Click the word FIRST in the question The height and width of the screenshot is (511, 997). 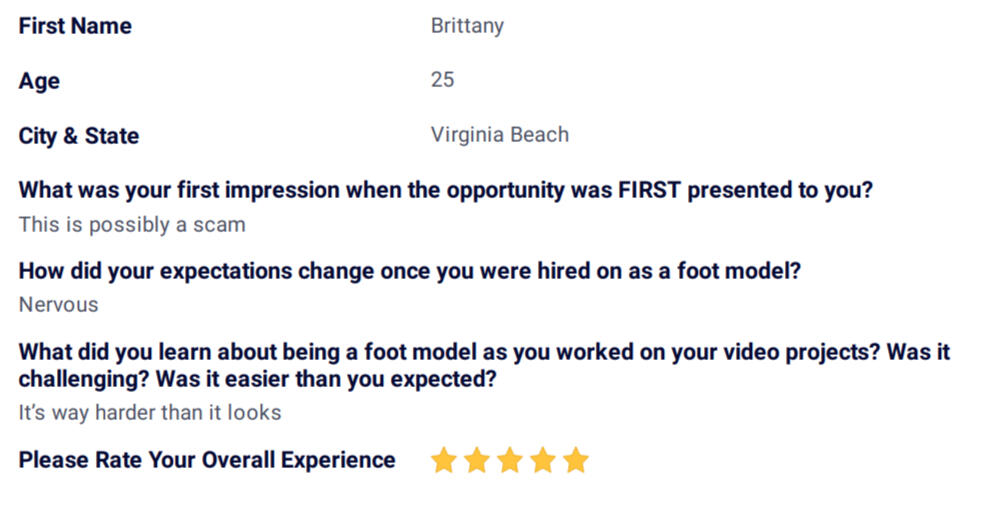pyautogui.click(x=649, y=190)
